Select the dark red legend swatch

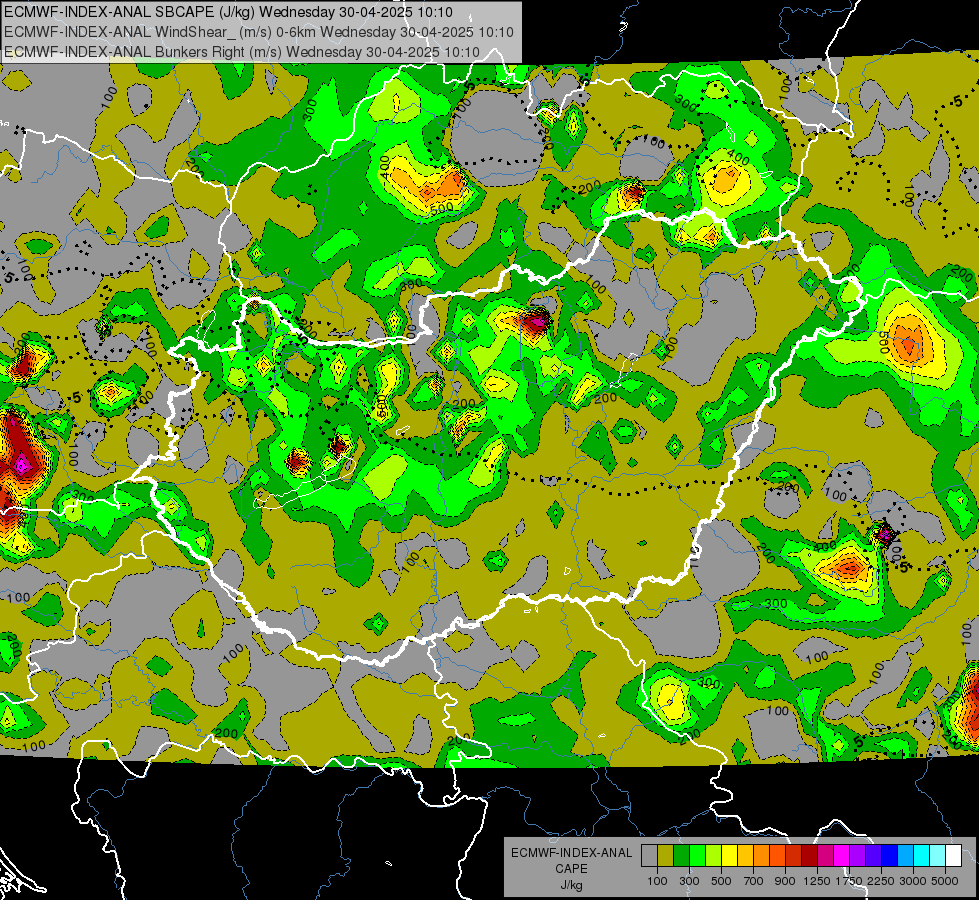(x=810, y=855)
